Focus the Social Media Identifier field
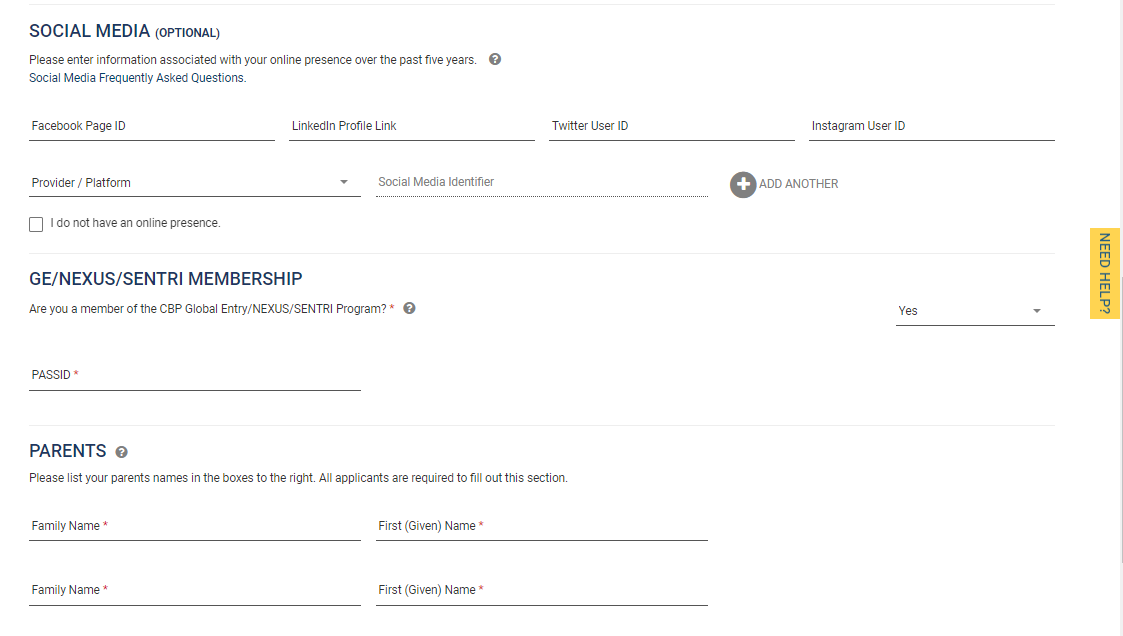The width and height of the screenshot is (1123, 636). point(541,183)
